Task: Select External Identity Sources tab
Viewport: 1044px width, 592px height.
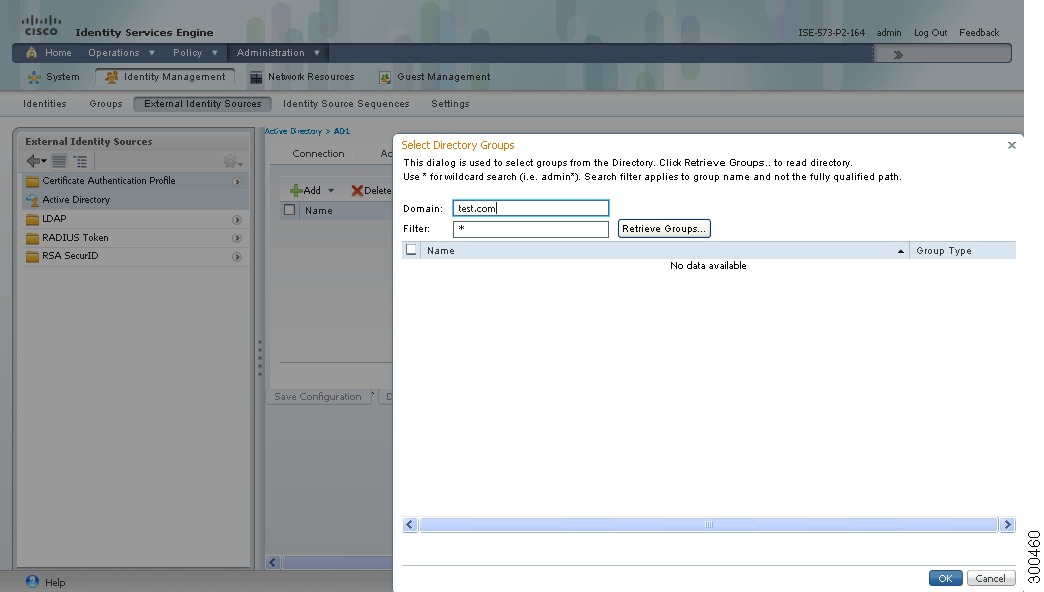Action: click(x=202, y=104)
